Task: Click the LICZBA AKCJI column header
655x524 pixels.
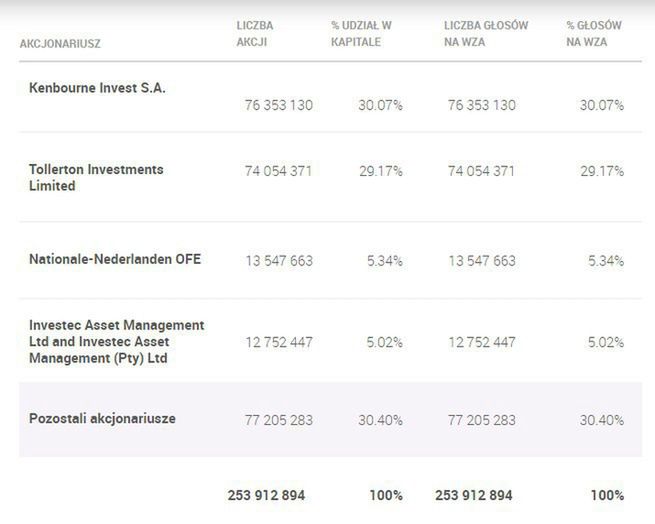Action: pyautogui.click(x=255, y=34)
